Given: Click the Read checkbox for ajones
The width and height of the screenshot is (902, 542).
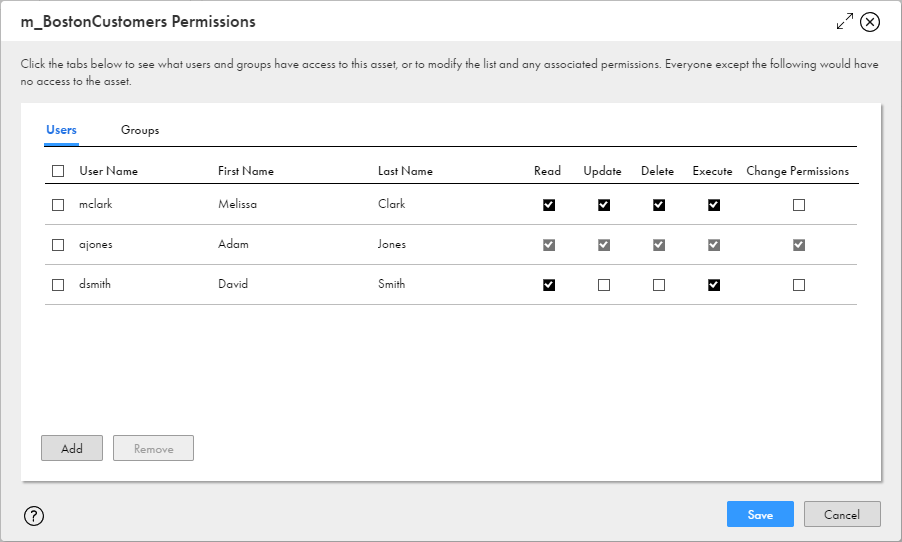Looking at the screenshot, I should coord(549,245).
